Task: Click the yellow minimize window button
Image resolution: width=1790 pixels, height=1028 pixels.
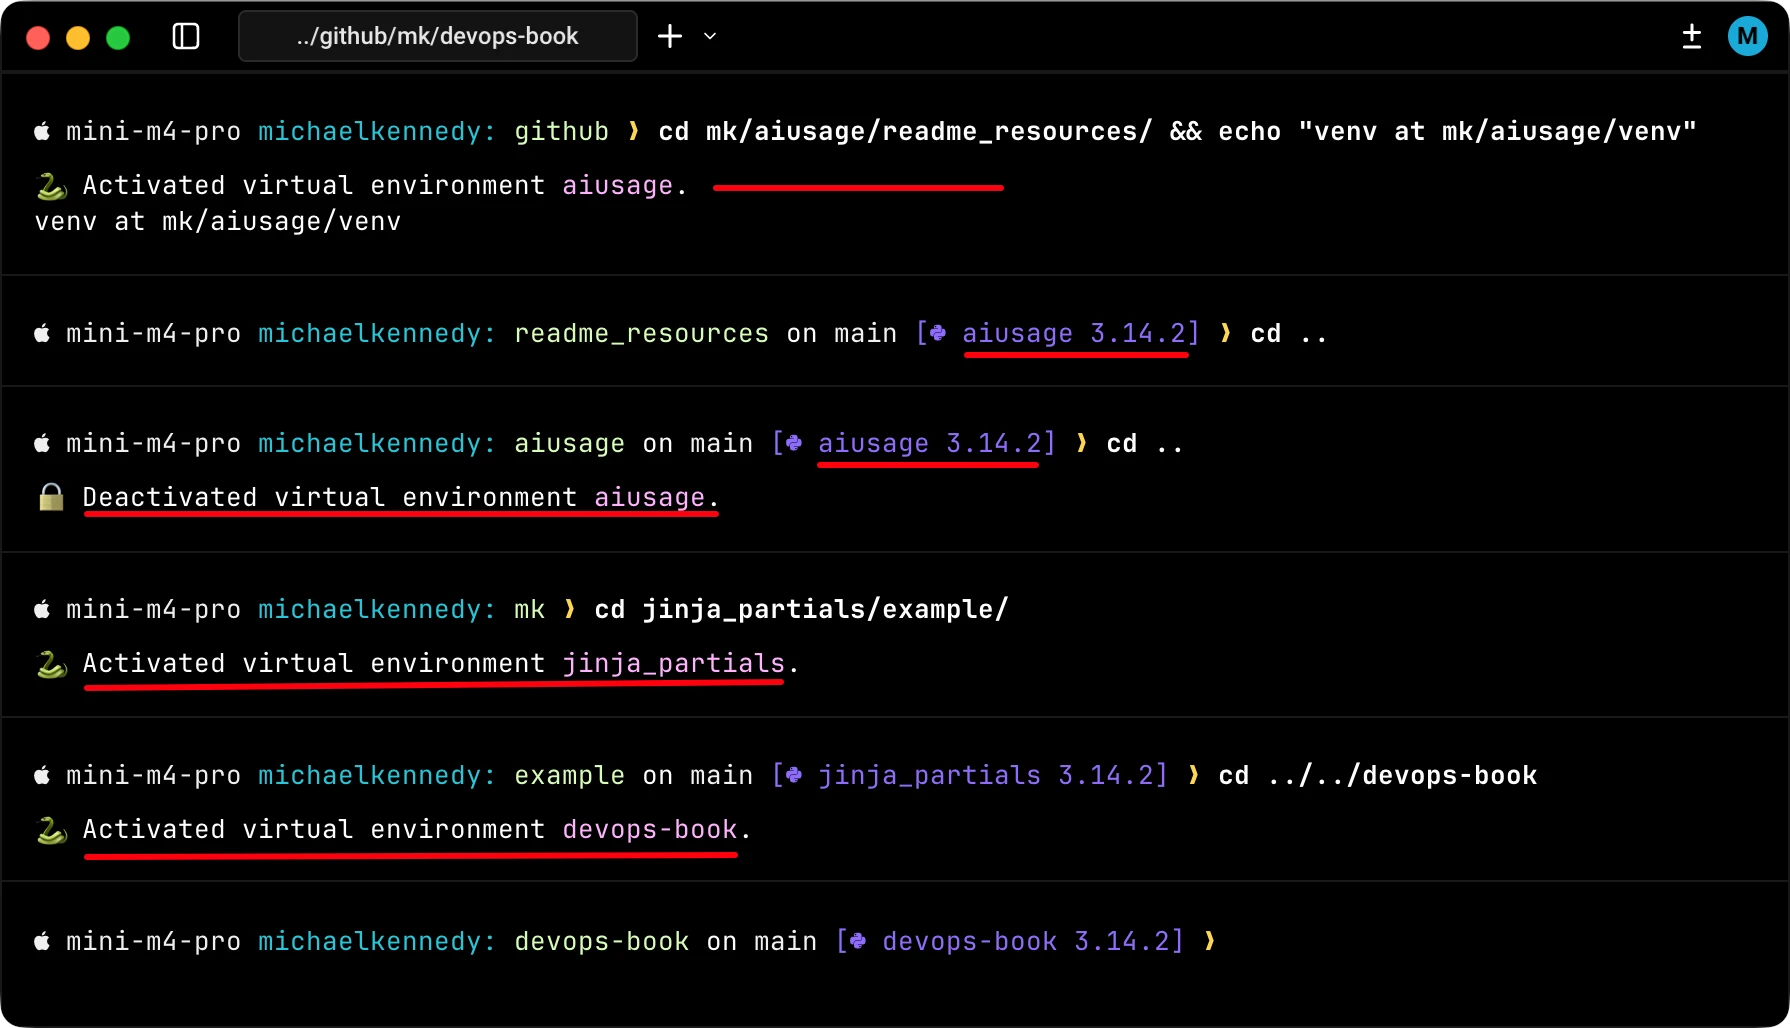Action: coord(78,38)
